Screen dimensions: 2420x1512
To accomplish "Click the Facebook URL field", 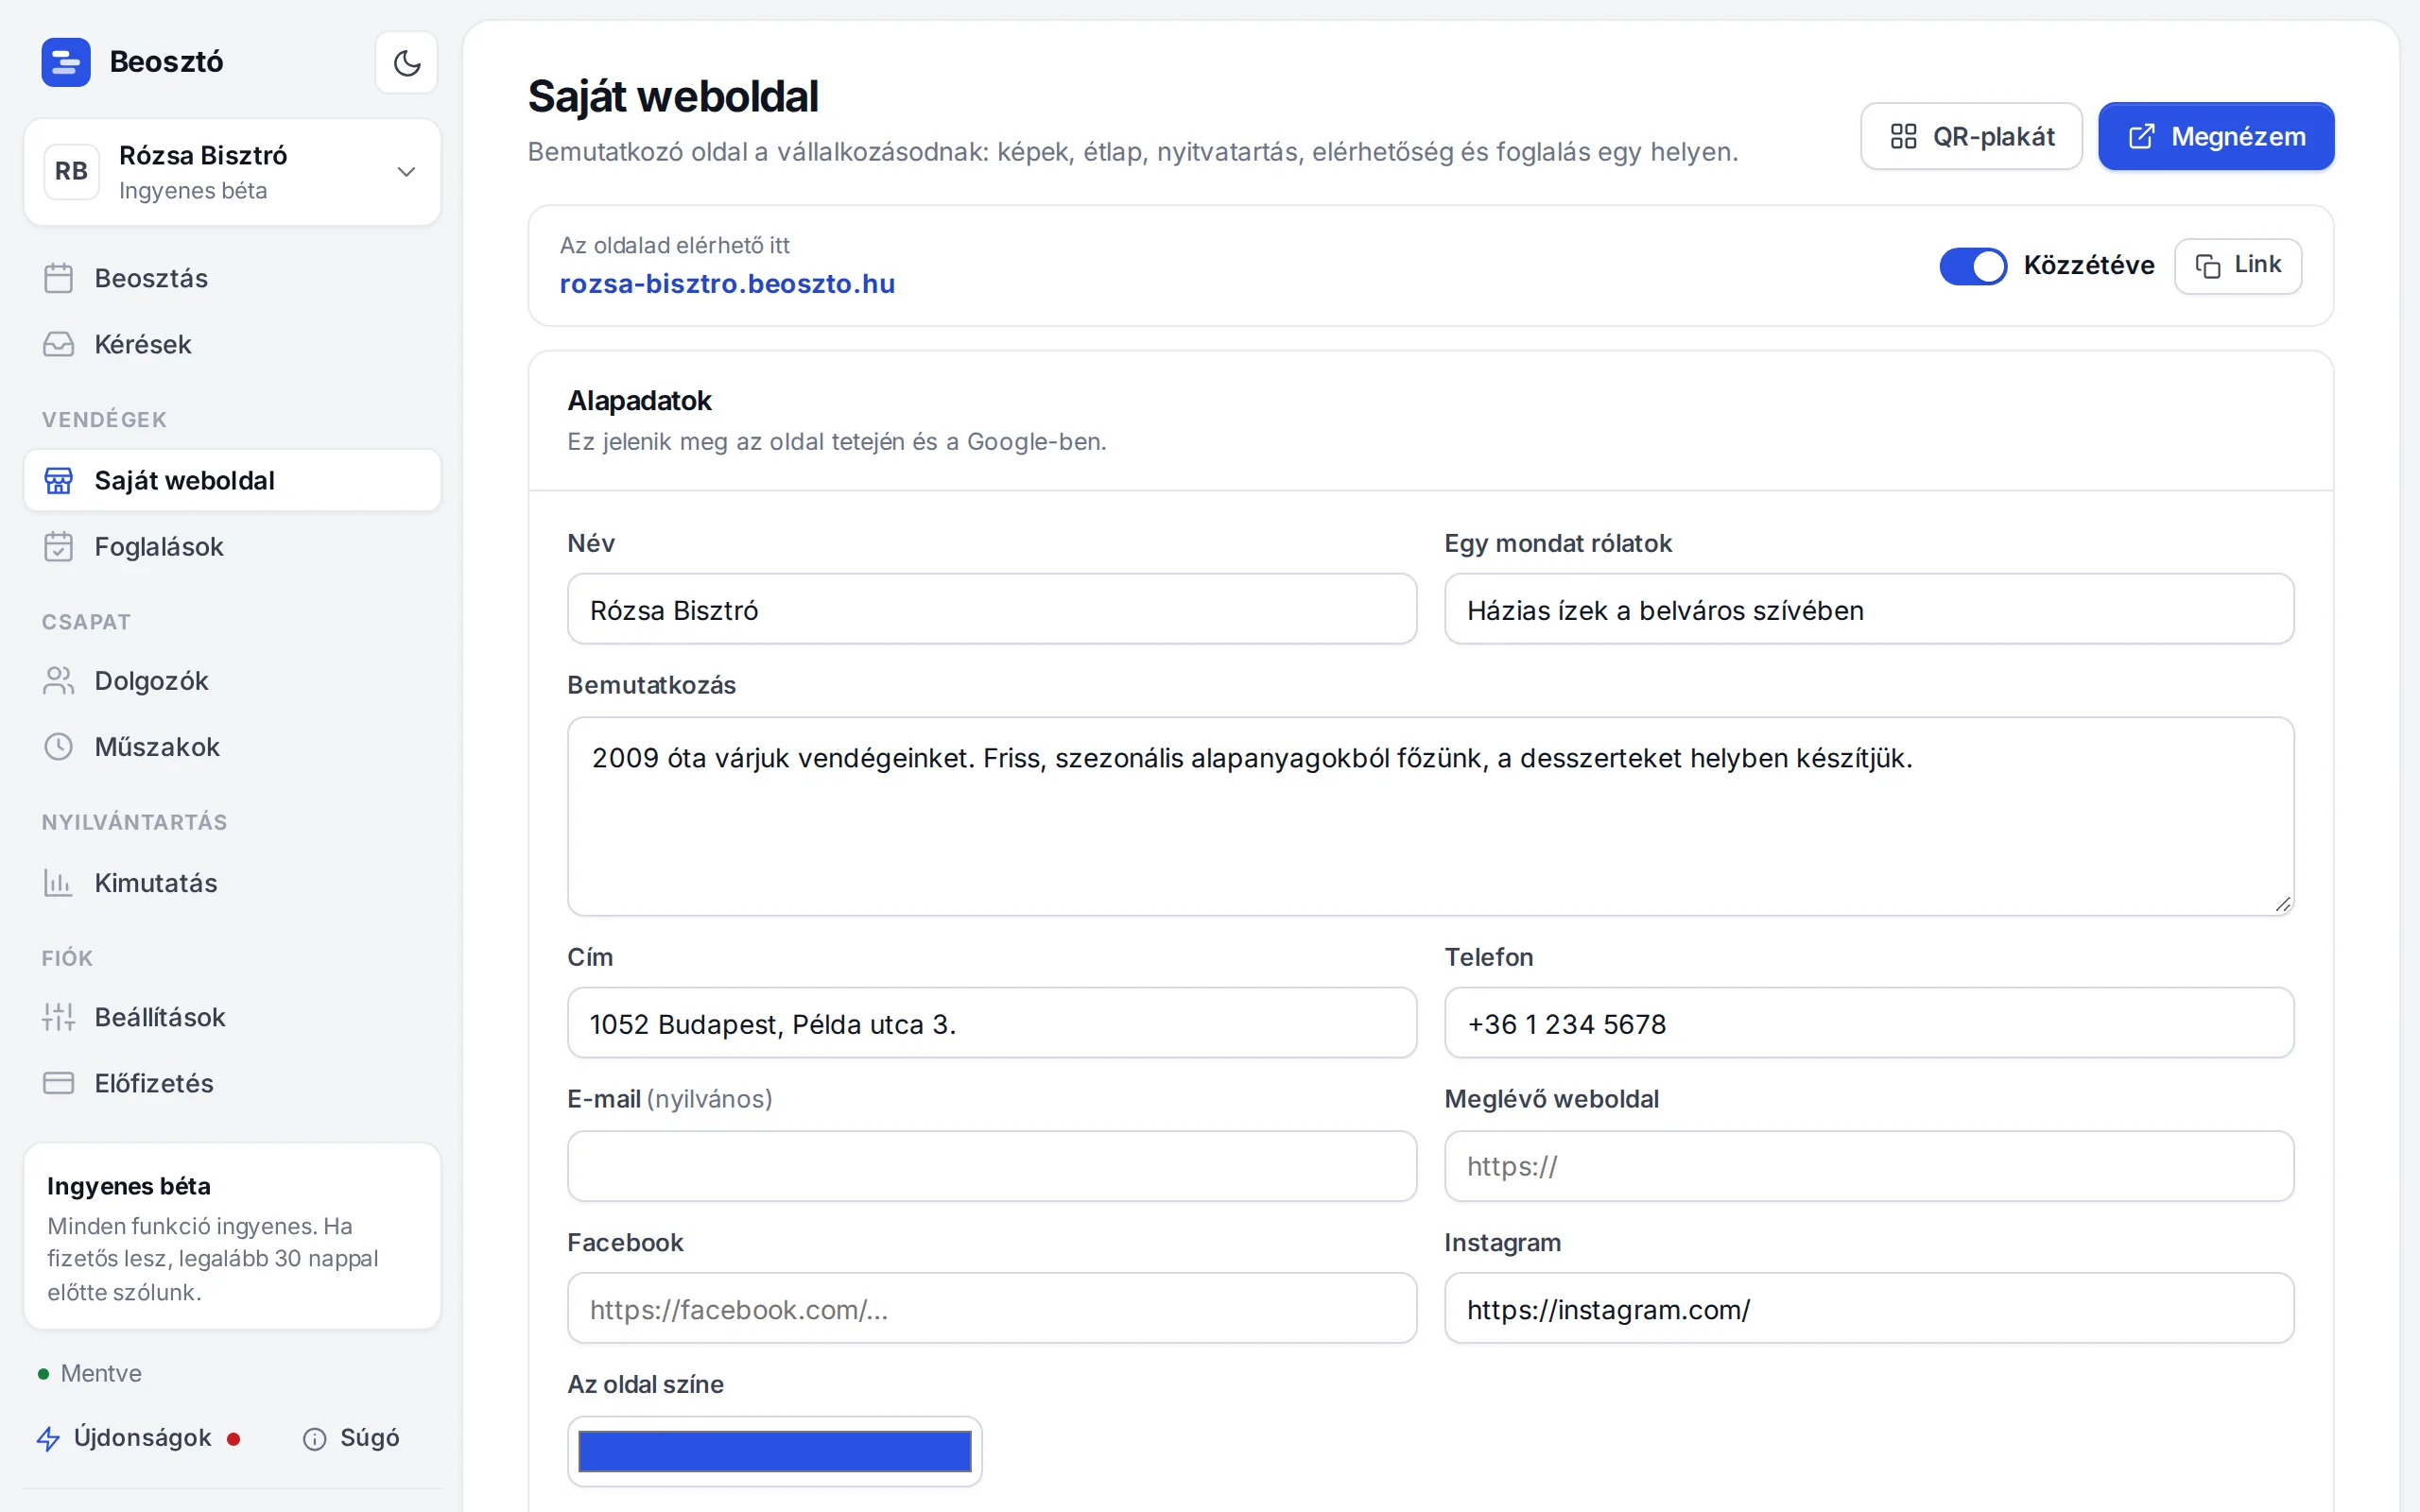I will [x=992, y=1308].
